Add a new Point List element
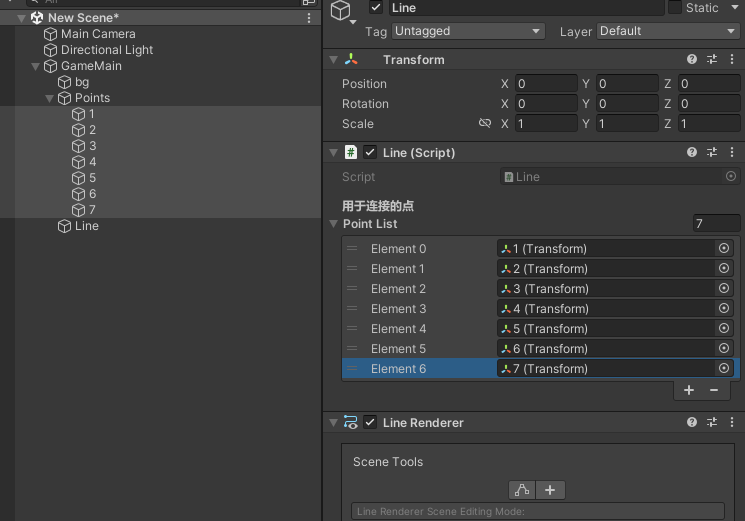The image size is (745, 521). click(x=689, y=390)
